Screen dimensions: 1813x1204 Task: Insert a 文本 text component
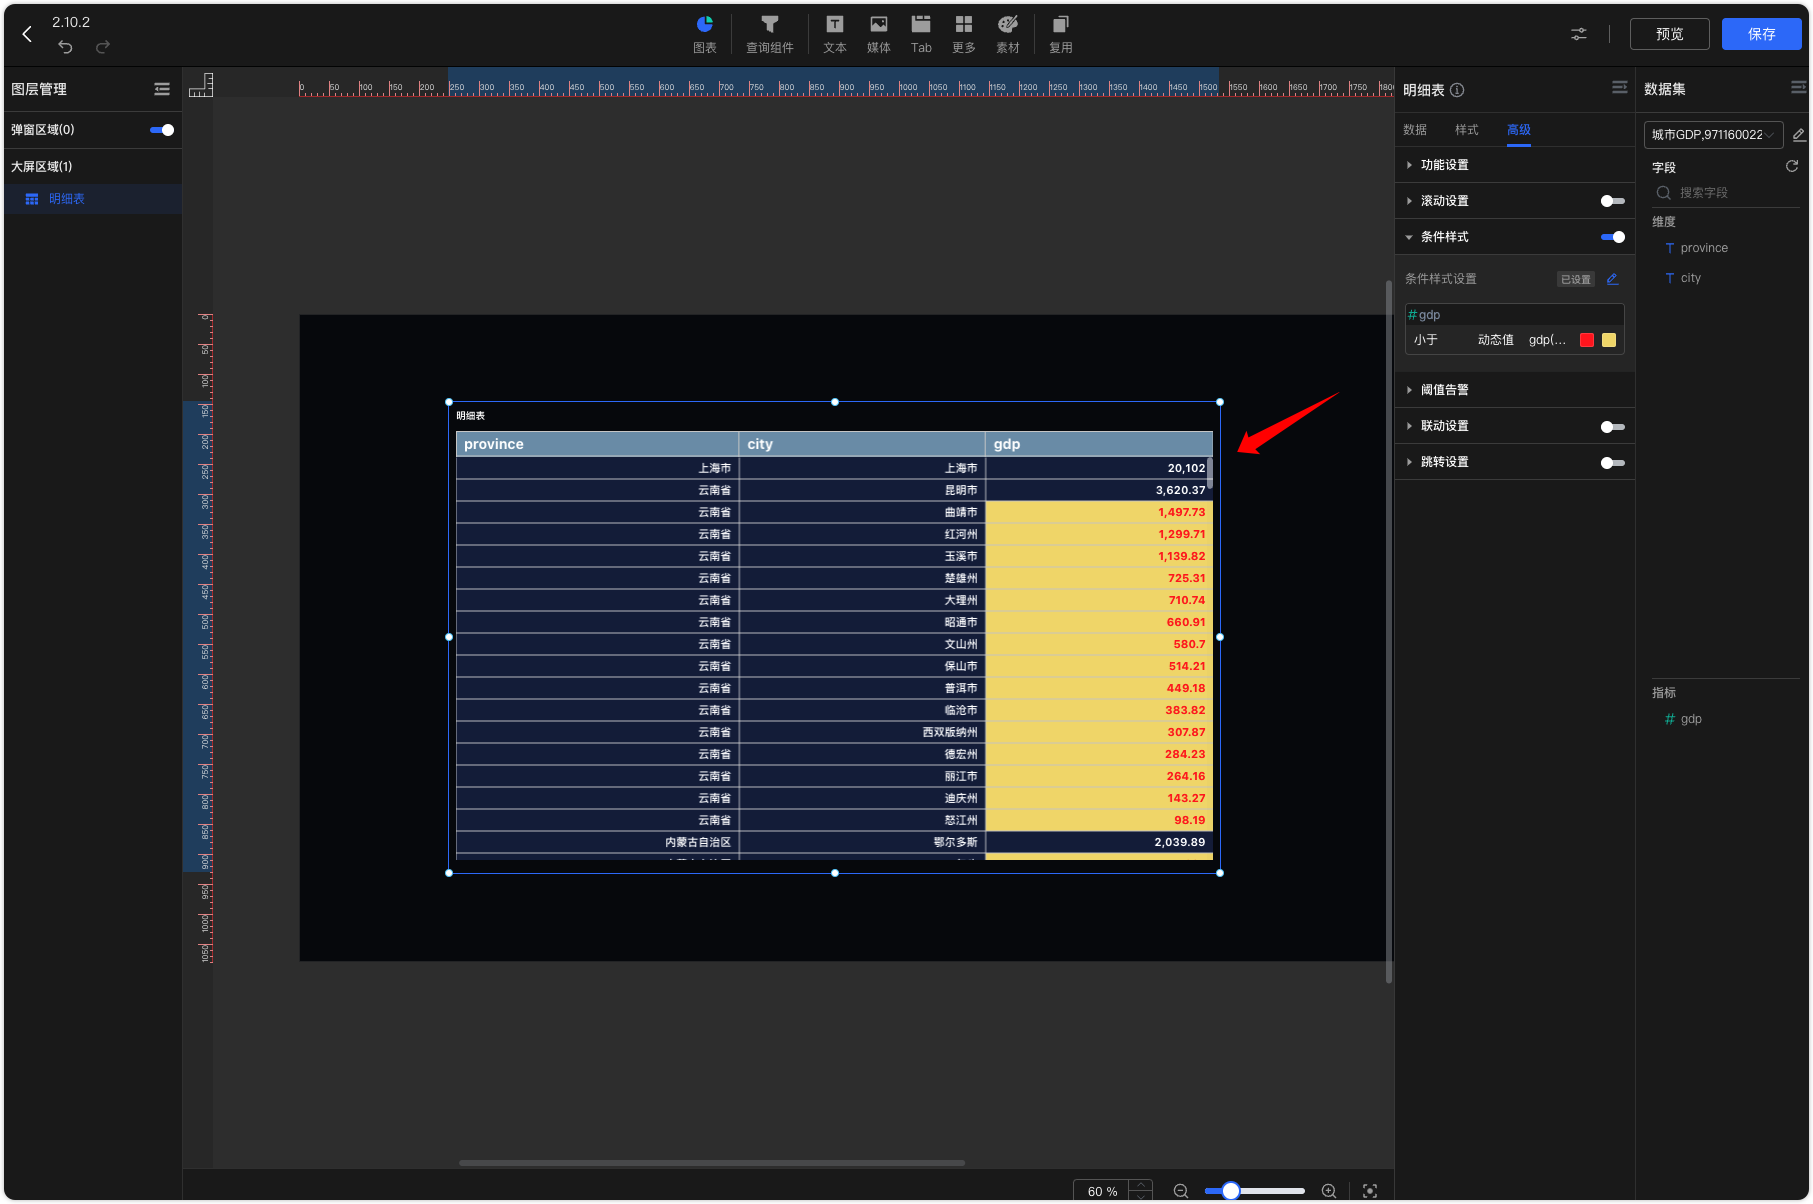pyautogui.click(x=834, y=34)
